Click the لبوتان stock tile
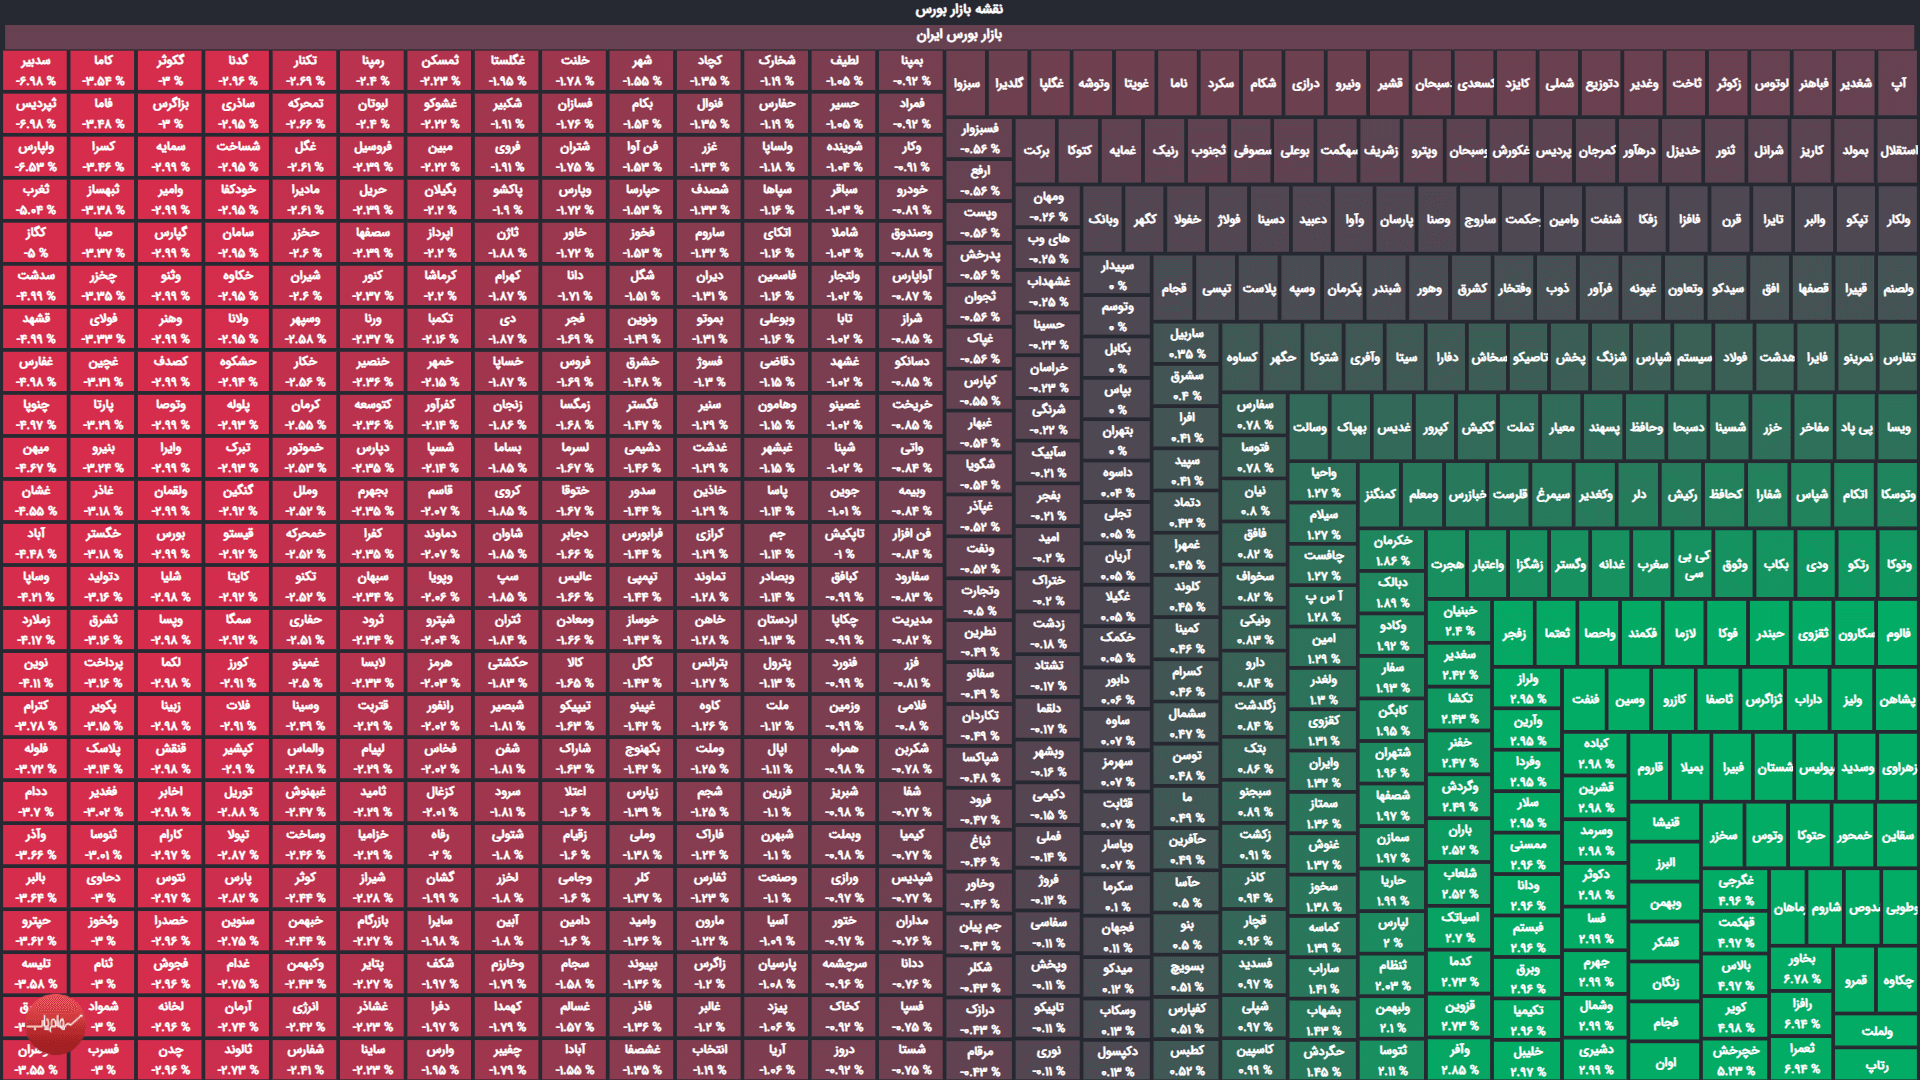The width and height of the screenshot is (1920, 1080). (372, 113)
